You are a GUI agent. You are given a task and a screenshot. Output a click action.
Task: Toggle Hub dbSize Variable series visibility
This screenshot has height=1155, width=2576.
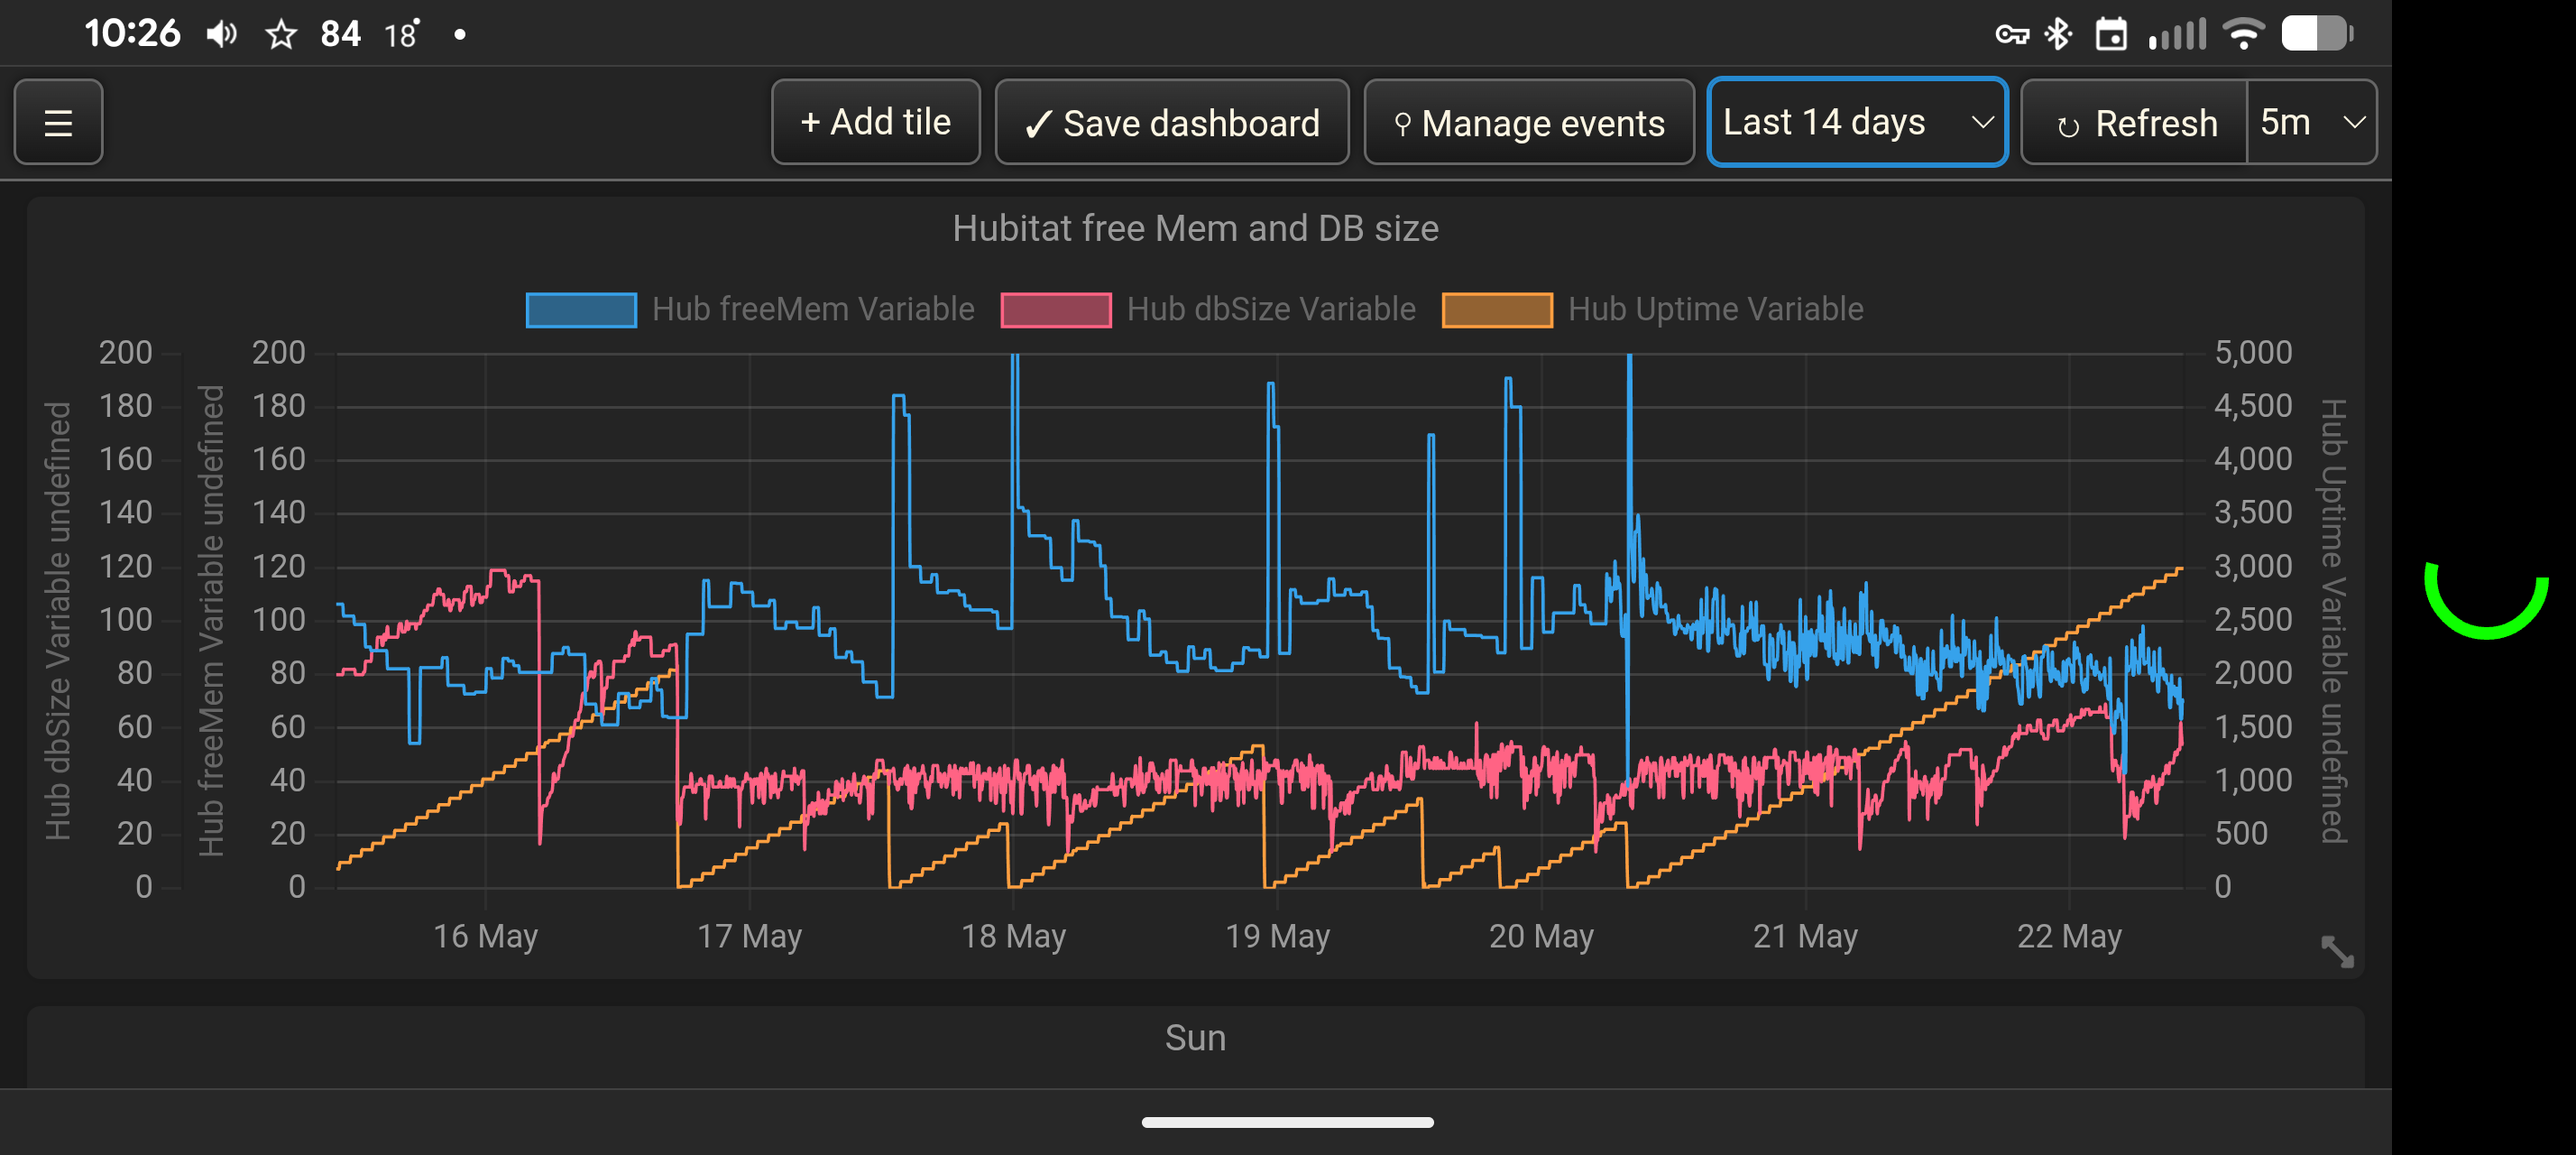click(x=1208, y=309)
